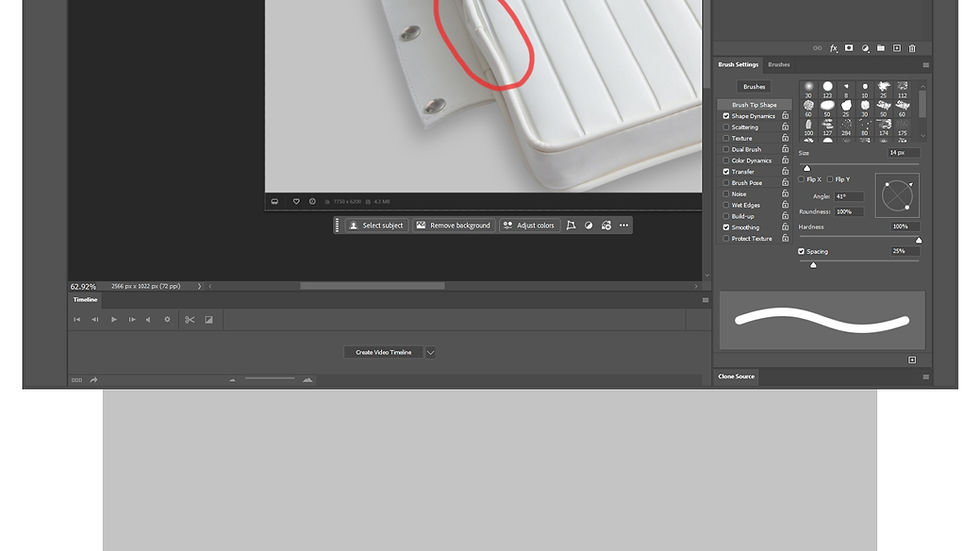The image size is (980, 551).
Task: Enable Wet Edges checkbox
Action: pos(726,205)
